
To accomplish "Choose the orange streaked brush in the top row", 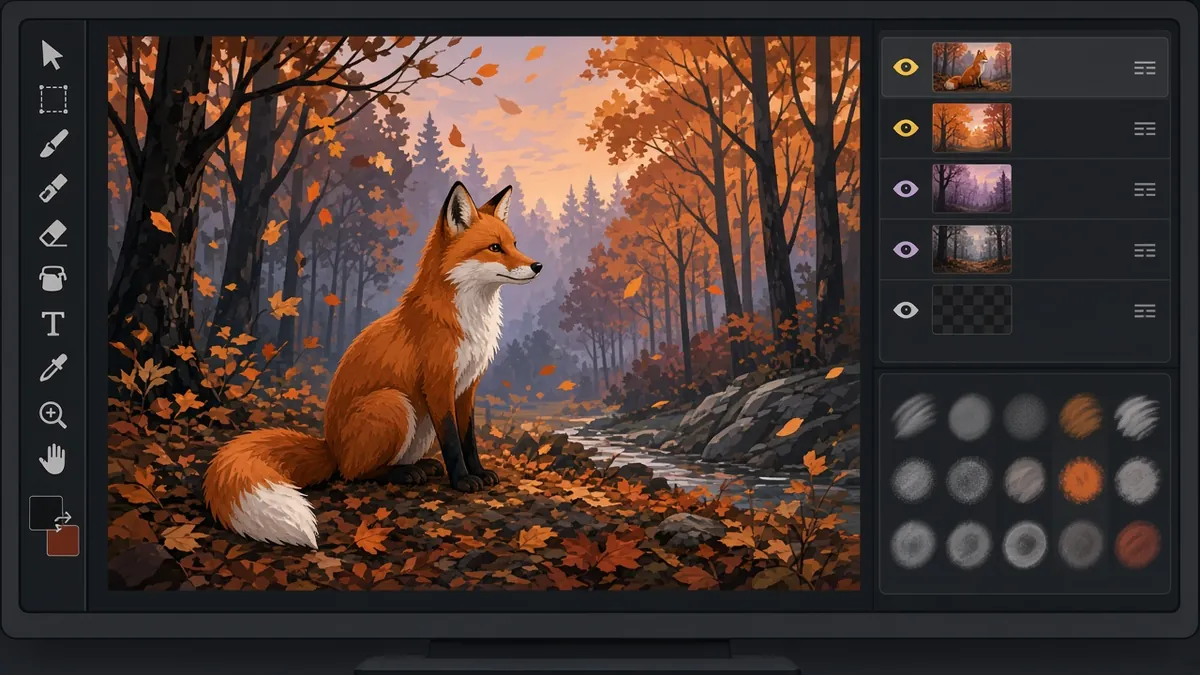I will pos(1081,416).
